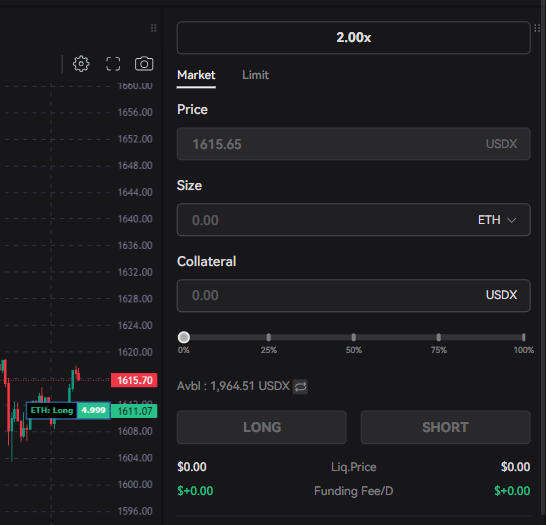Click the 4.999 position size tag

tap(93, 410)
